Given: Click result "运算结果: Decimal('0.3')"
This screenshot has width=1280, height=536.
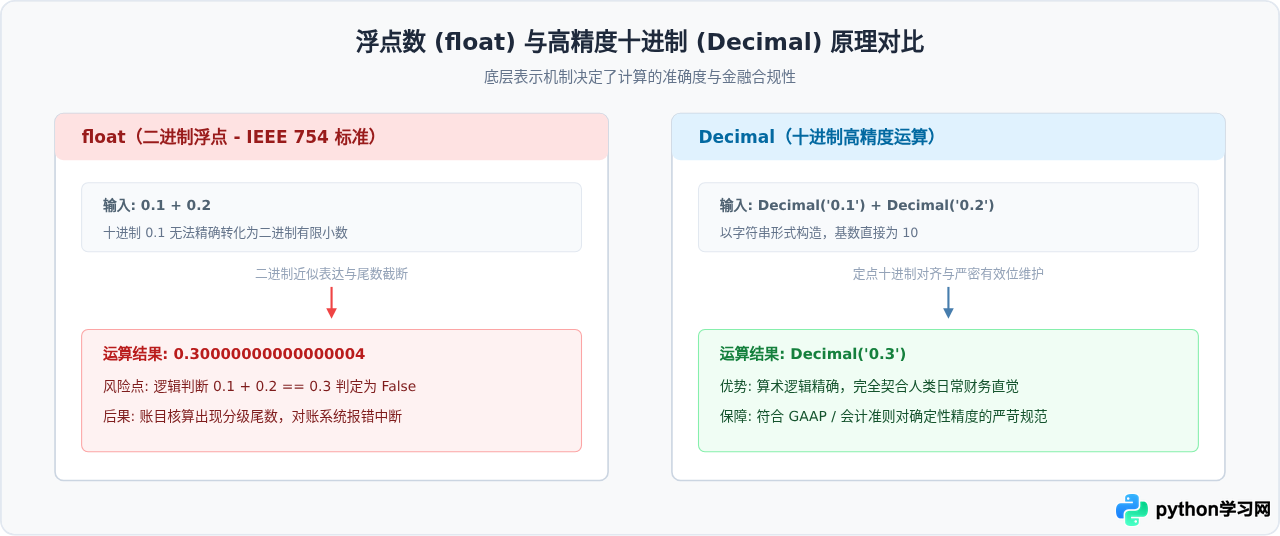Looking at the screenshot, I should [813, 354].
